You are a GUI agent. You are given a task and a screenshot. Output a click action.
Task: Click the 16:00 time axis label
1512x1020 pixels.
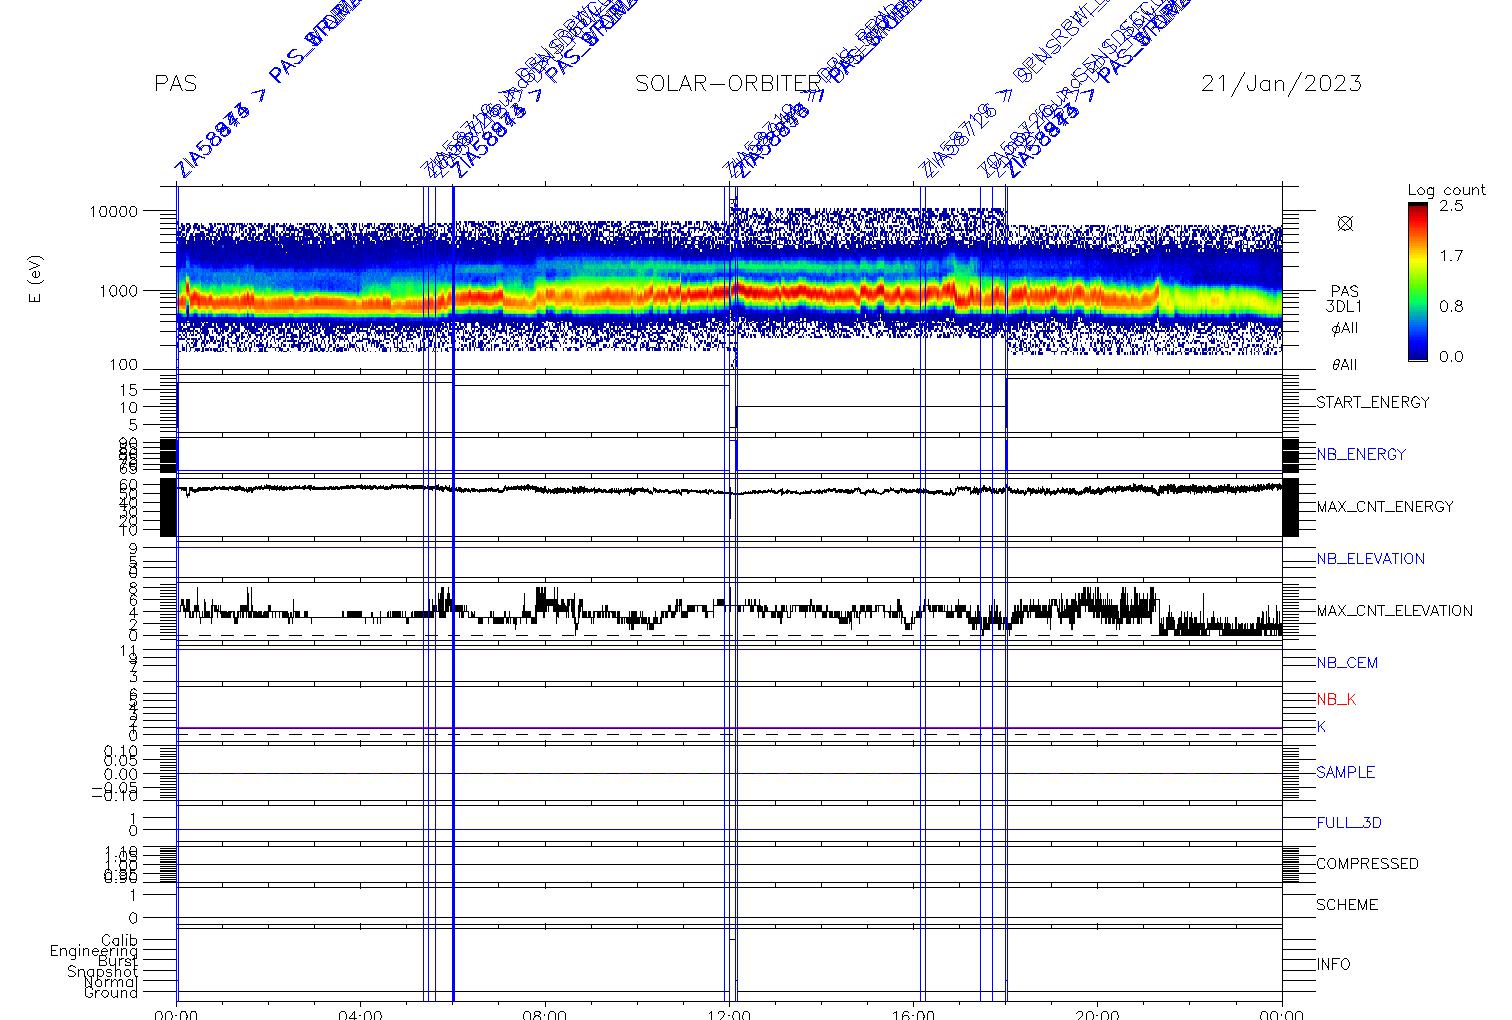pyautogui.click(x=913, y=1013)
